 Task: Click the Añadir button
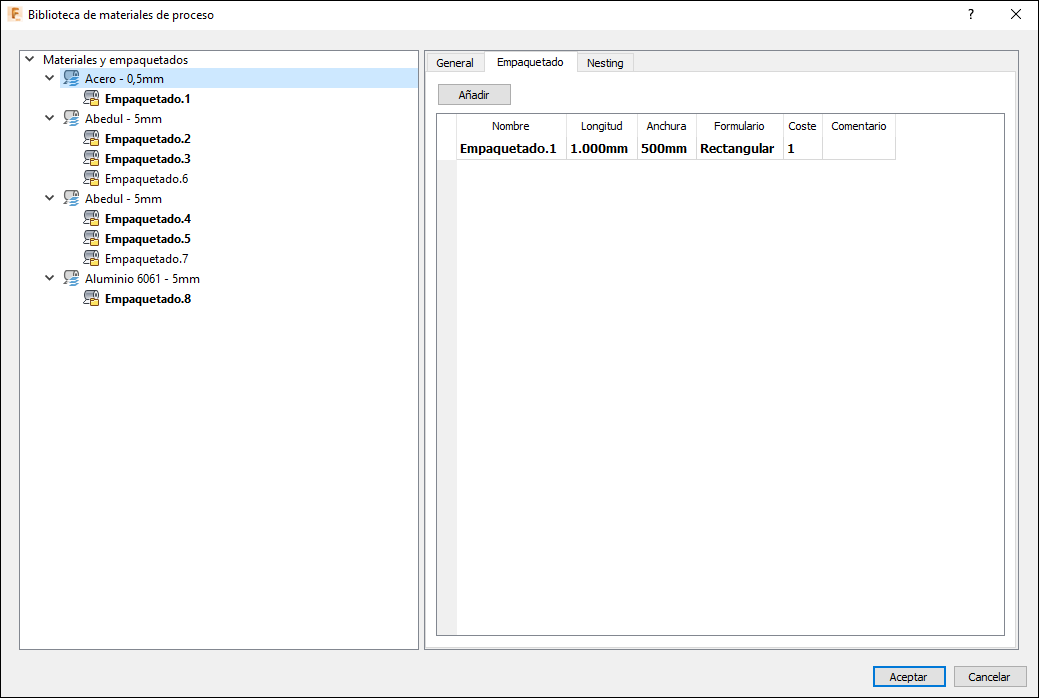(x=474, y=95)
